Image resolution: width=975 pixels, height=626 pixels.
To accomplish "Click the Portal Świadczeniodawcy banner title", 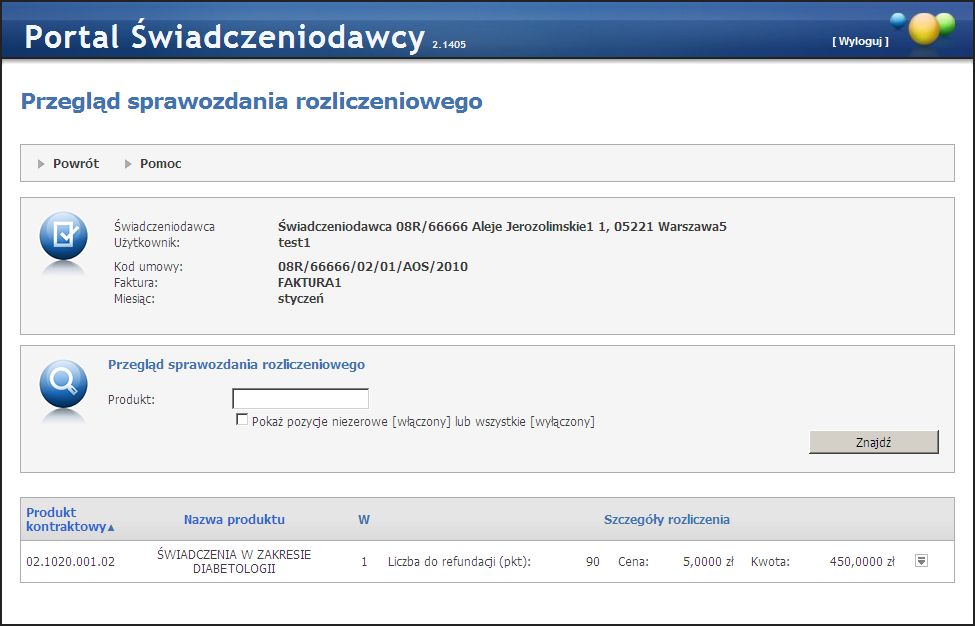I will (225, 37).
